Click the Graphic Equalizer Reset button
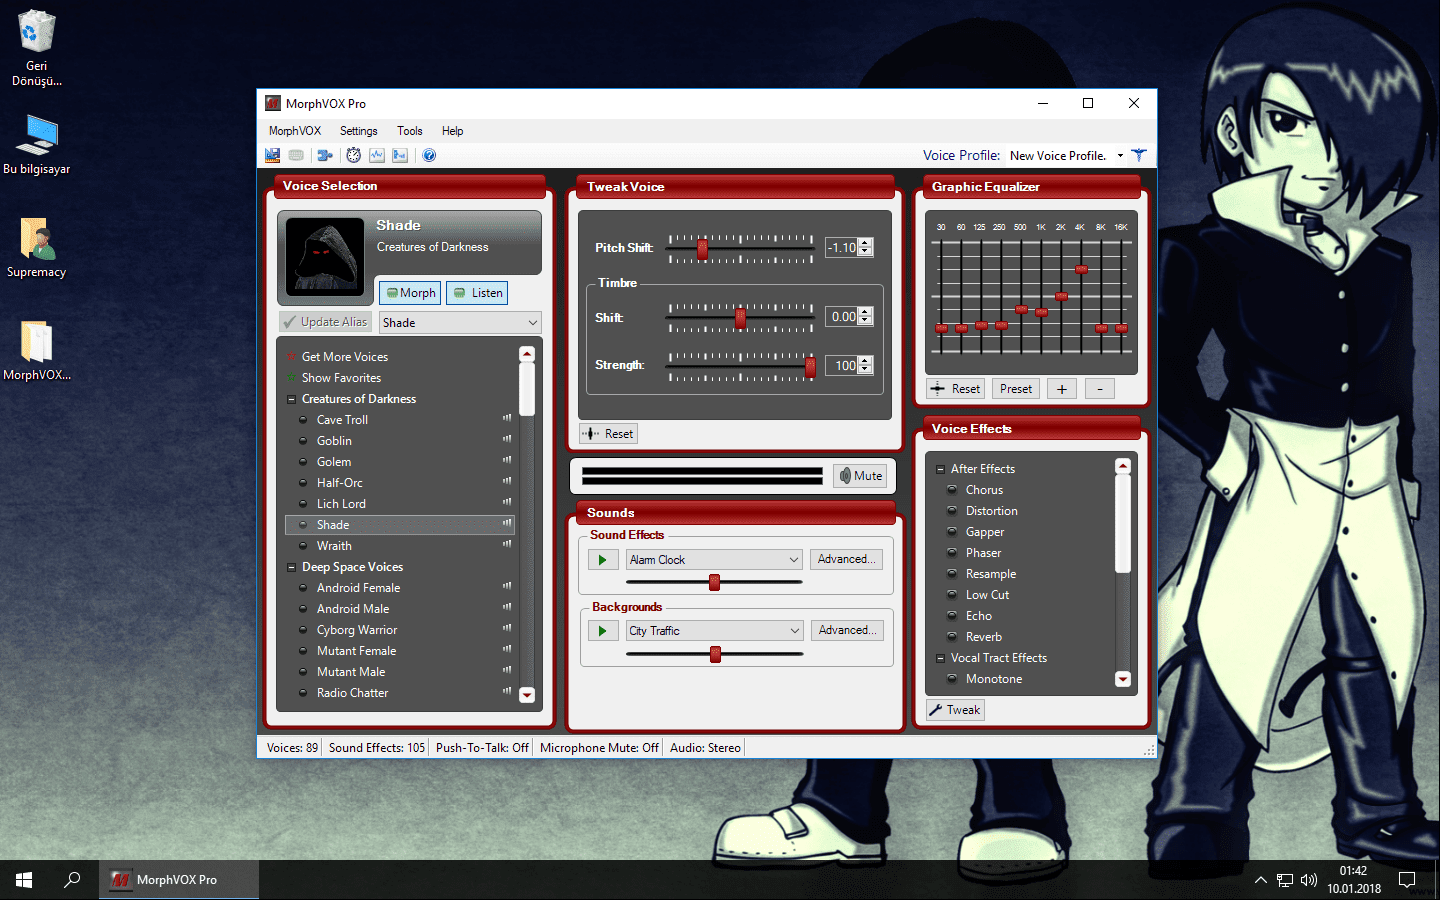1440x900 pixels. (956, 389)
